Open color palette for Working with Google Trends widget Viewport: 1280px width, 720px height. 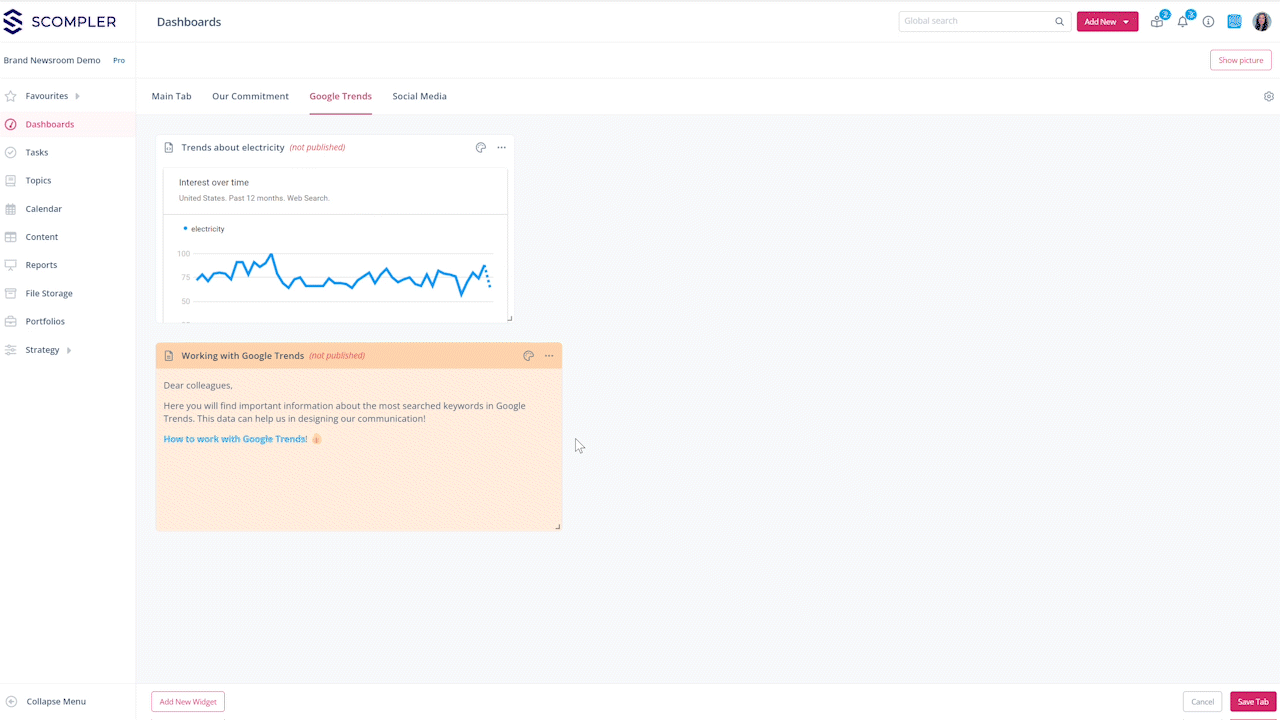pos(528,356)
